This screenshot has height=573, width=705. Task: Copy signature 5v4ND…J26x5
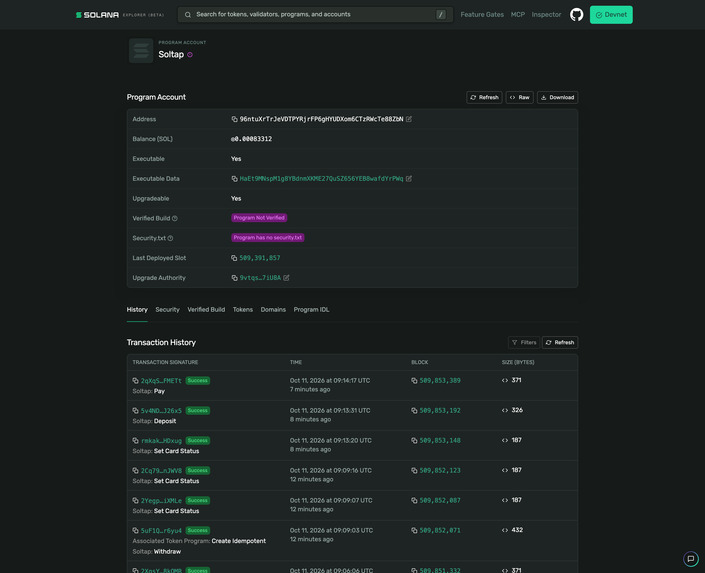135,411
